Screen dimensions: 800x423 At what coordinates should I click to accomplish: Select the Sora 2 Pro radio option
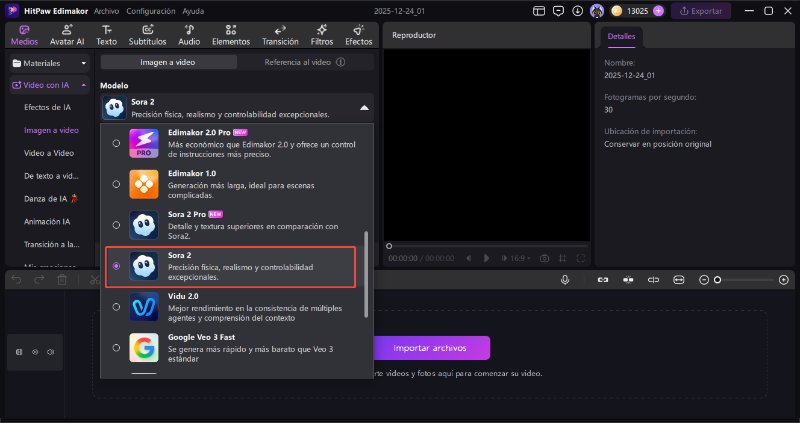(x=117, y=224)
